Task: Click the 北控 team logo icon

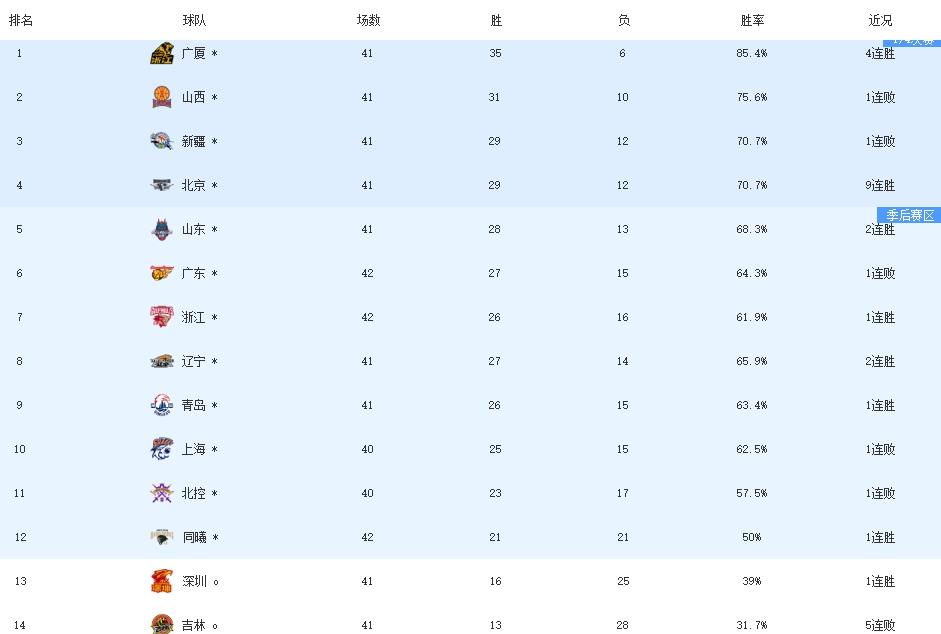Action: [x=162, y=493]
